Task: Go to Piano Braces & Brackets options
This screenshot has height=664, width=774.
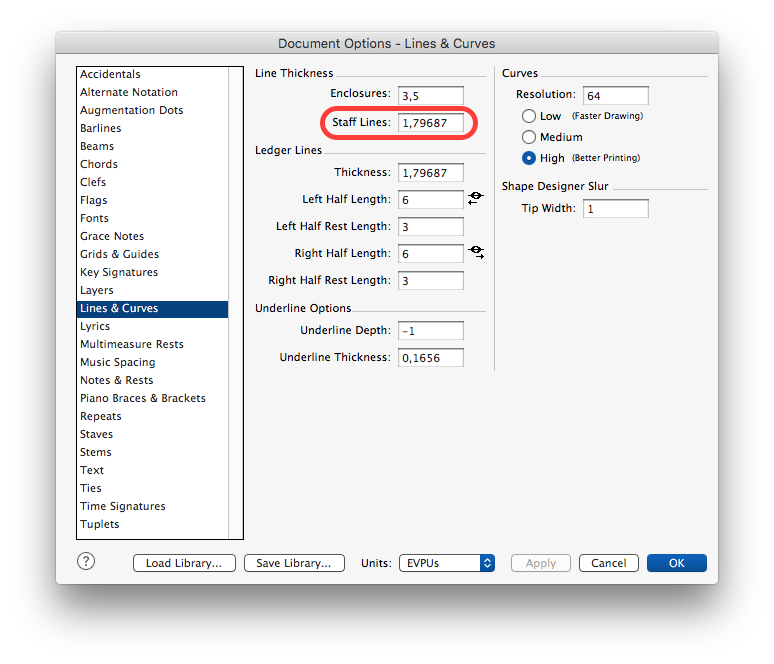Action: coord(142,398)
